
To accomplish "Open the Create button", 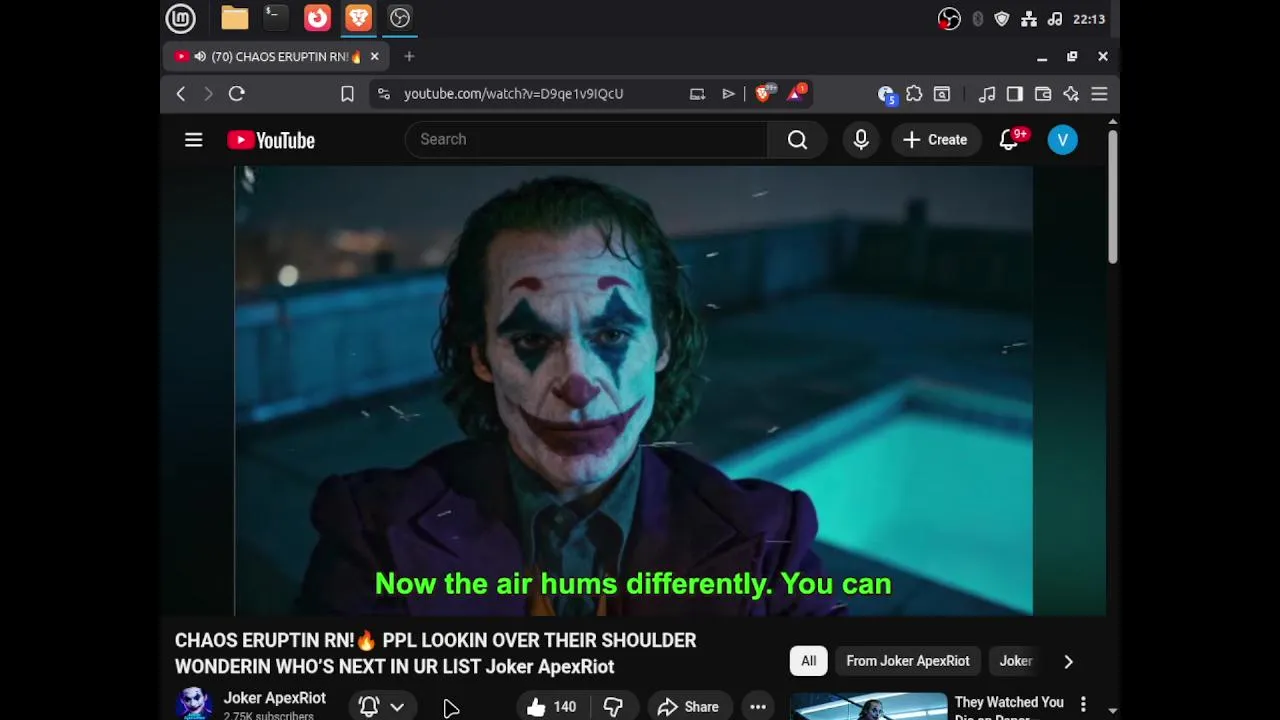I will tap(935, 140).
